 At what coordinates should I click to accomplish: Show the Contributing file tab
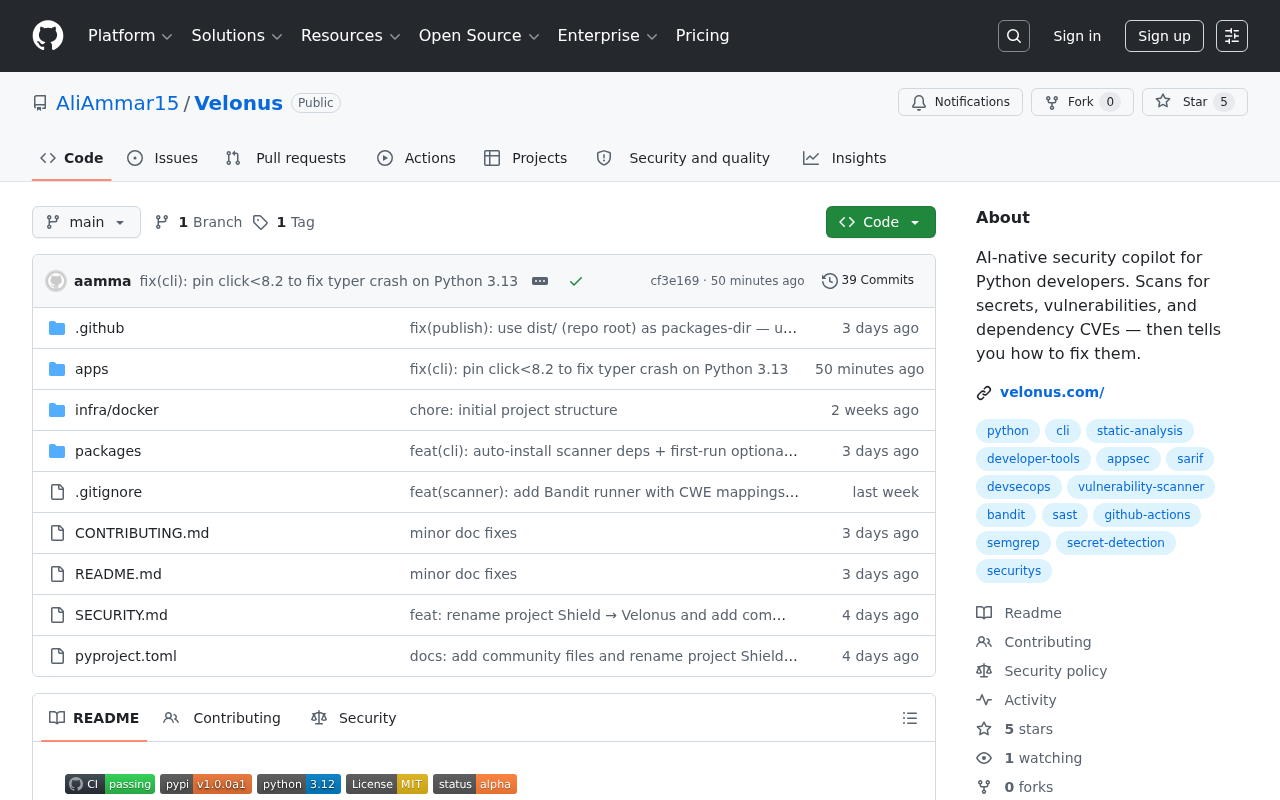[x=222, y=718]
